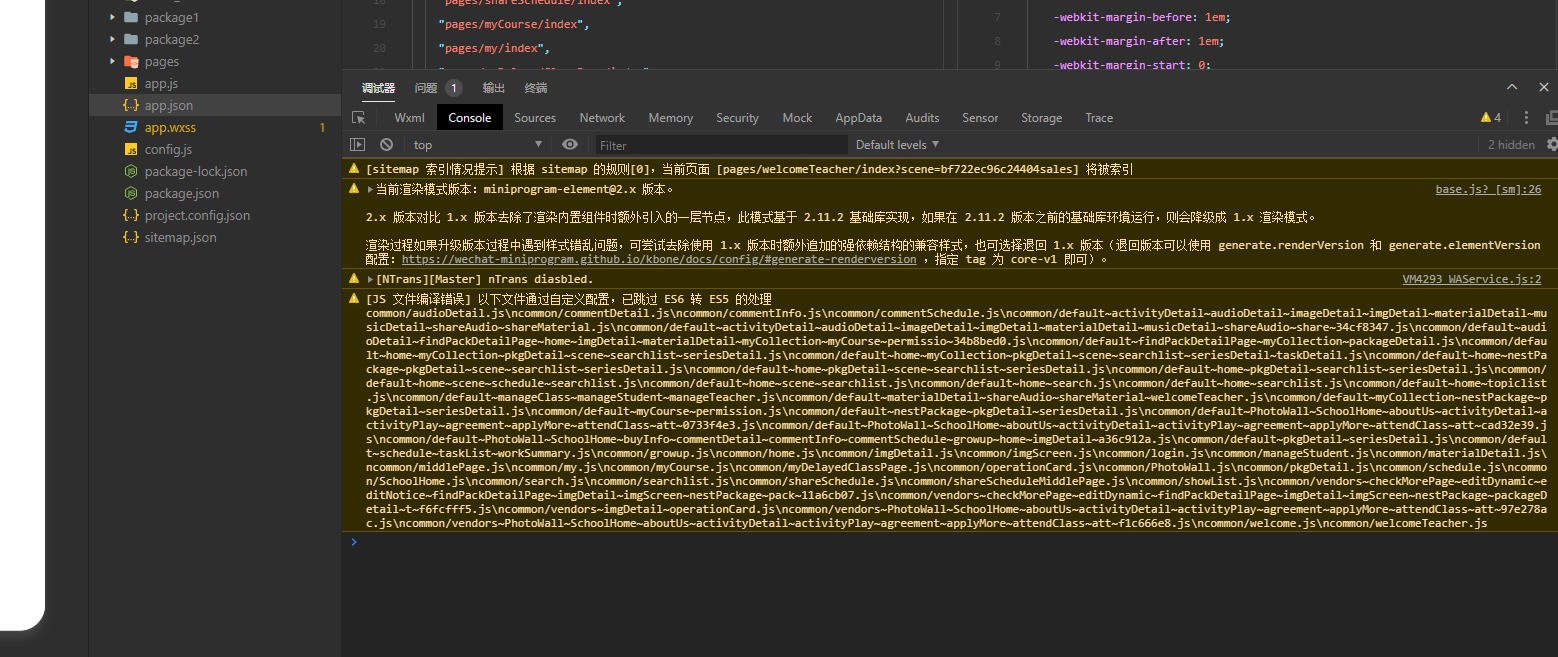
Task: Click the warning counter showing 4
Action: [x=1491, y=117]
